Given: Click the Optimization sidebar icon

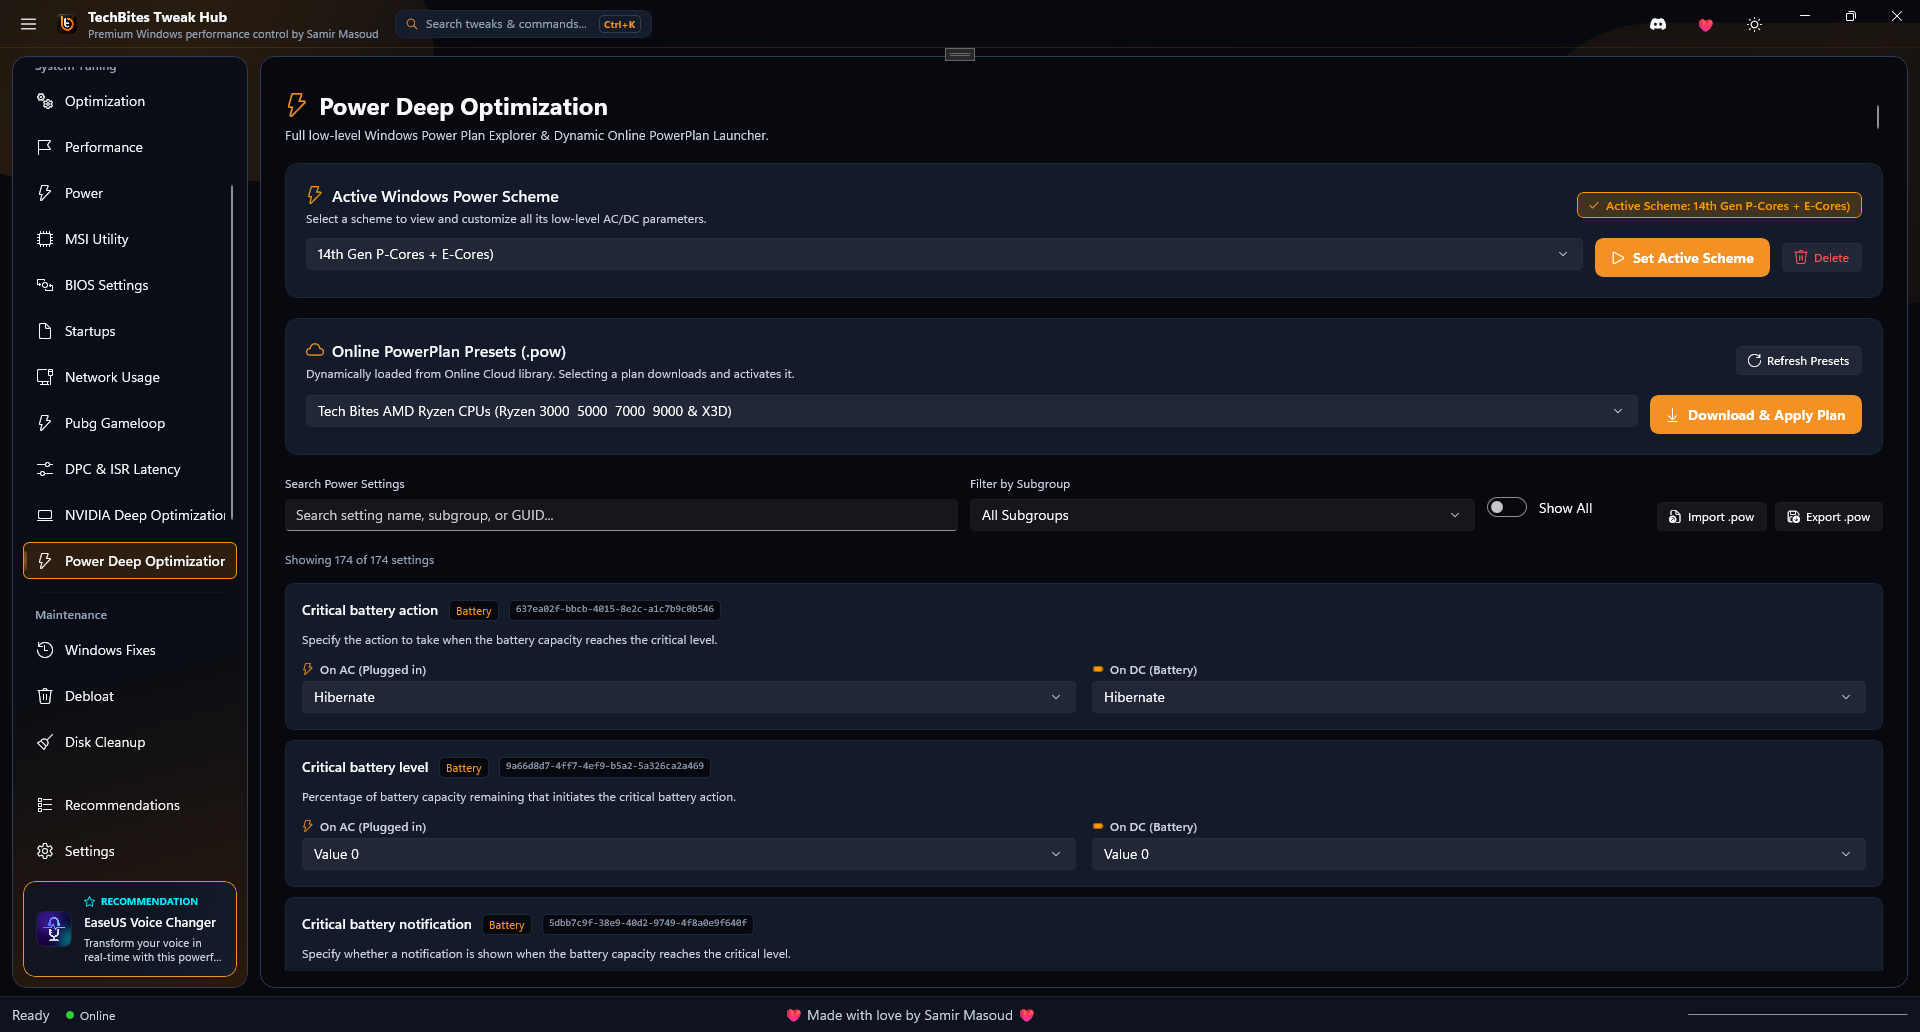Looking at the screenshot, I should [x=45, y=101].
